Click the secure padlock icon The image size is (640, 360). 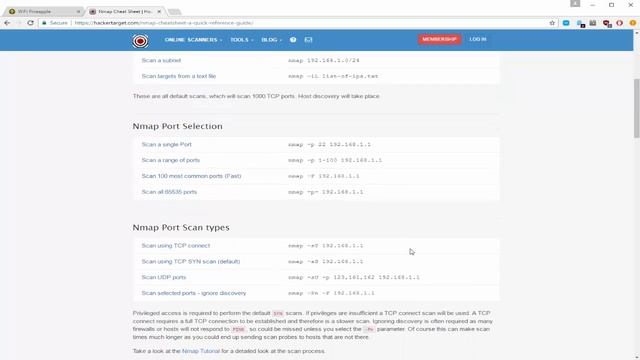tap(44, 23)
